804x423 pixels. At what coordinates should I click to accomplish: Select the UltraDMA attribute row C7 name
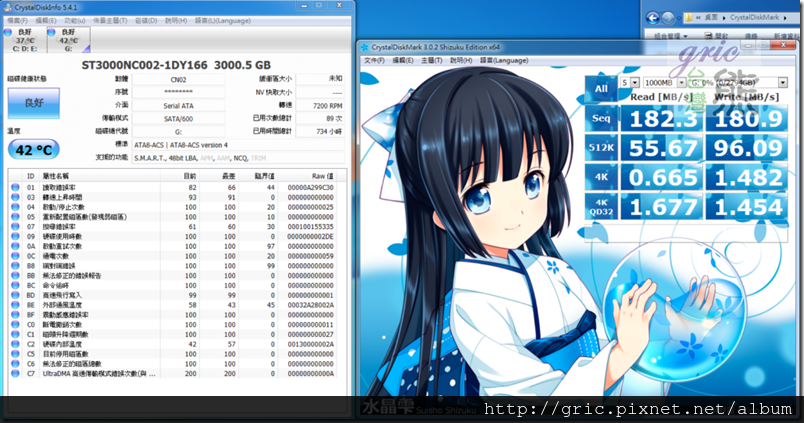tap(99, 373)
